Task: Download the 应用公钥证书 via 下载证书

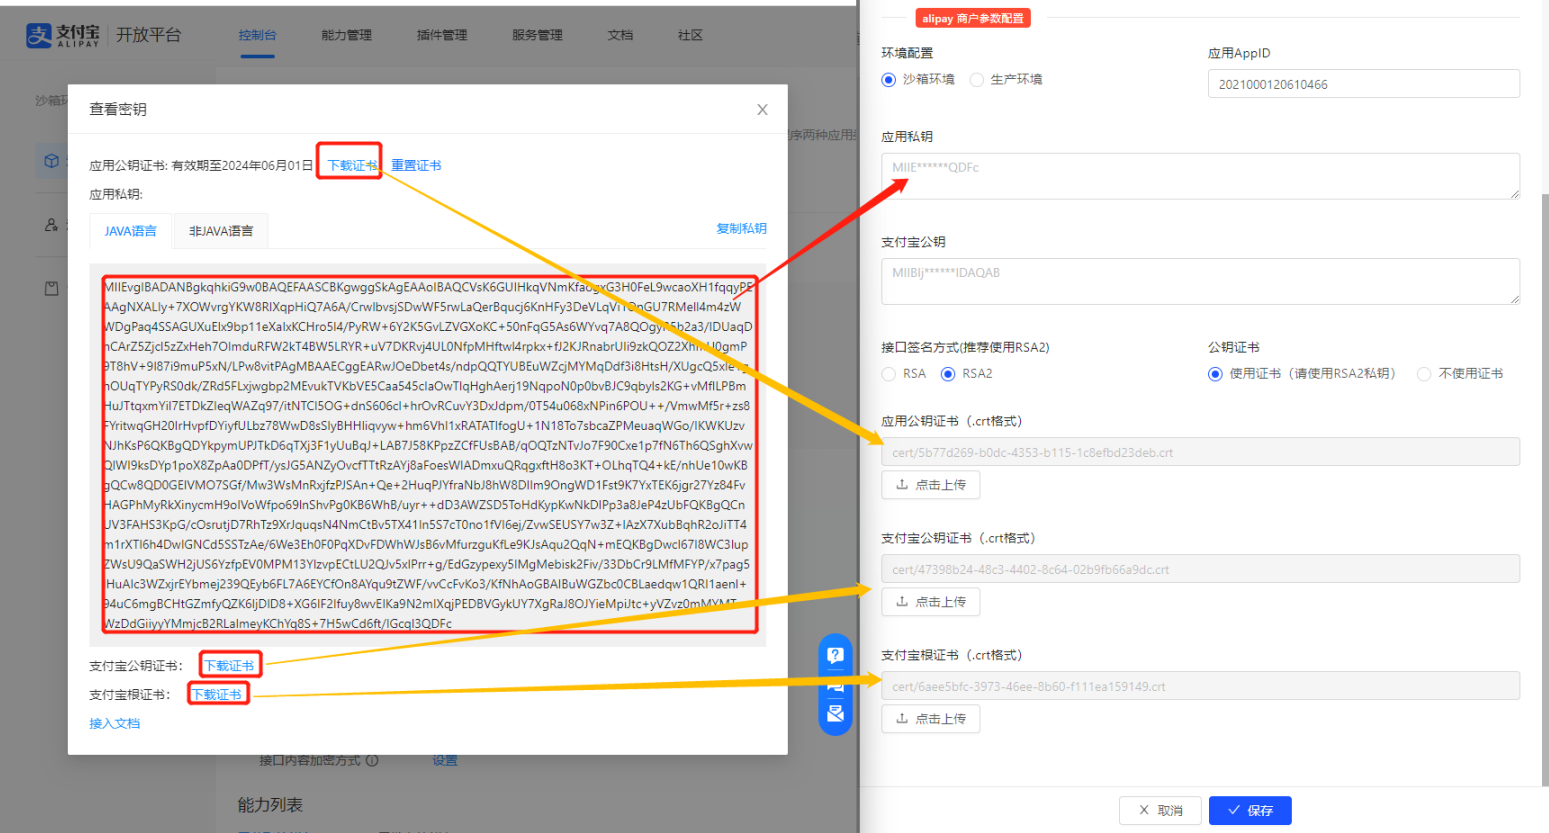Action: point(353,165)
